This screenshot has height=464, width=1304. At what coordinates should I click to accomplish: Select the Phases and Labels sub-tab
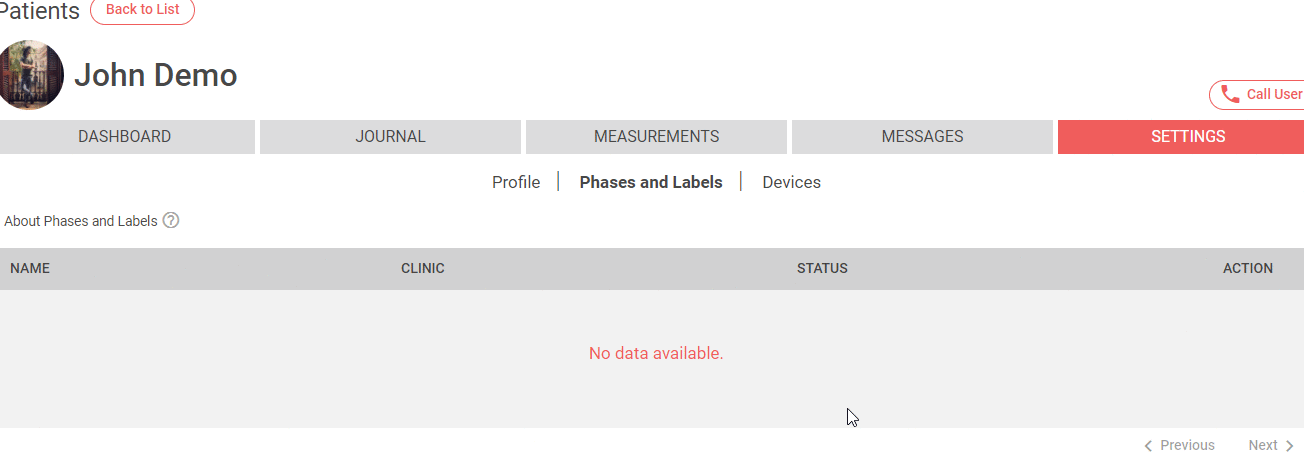651,182
